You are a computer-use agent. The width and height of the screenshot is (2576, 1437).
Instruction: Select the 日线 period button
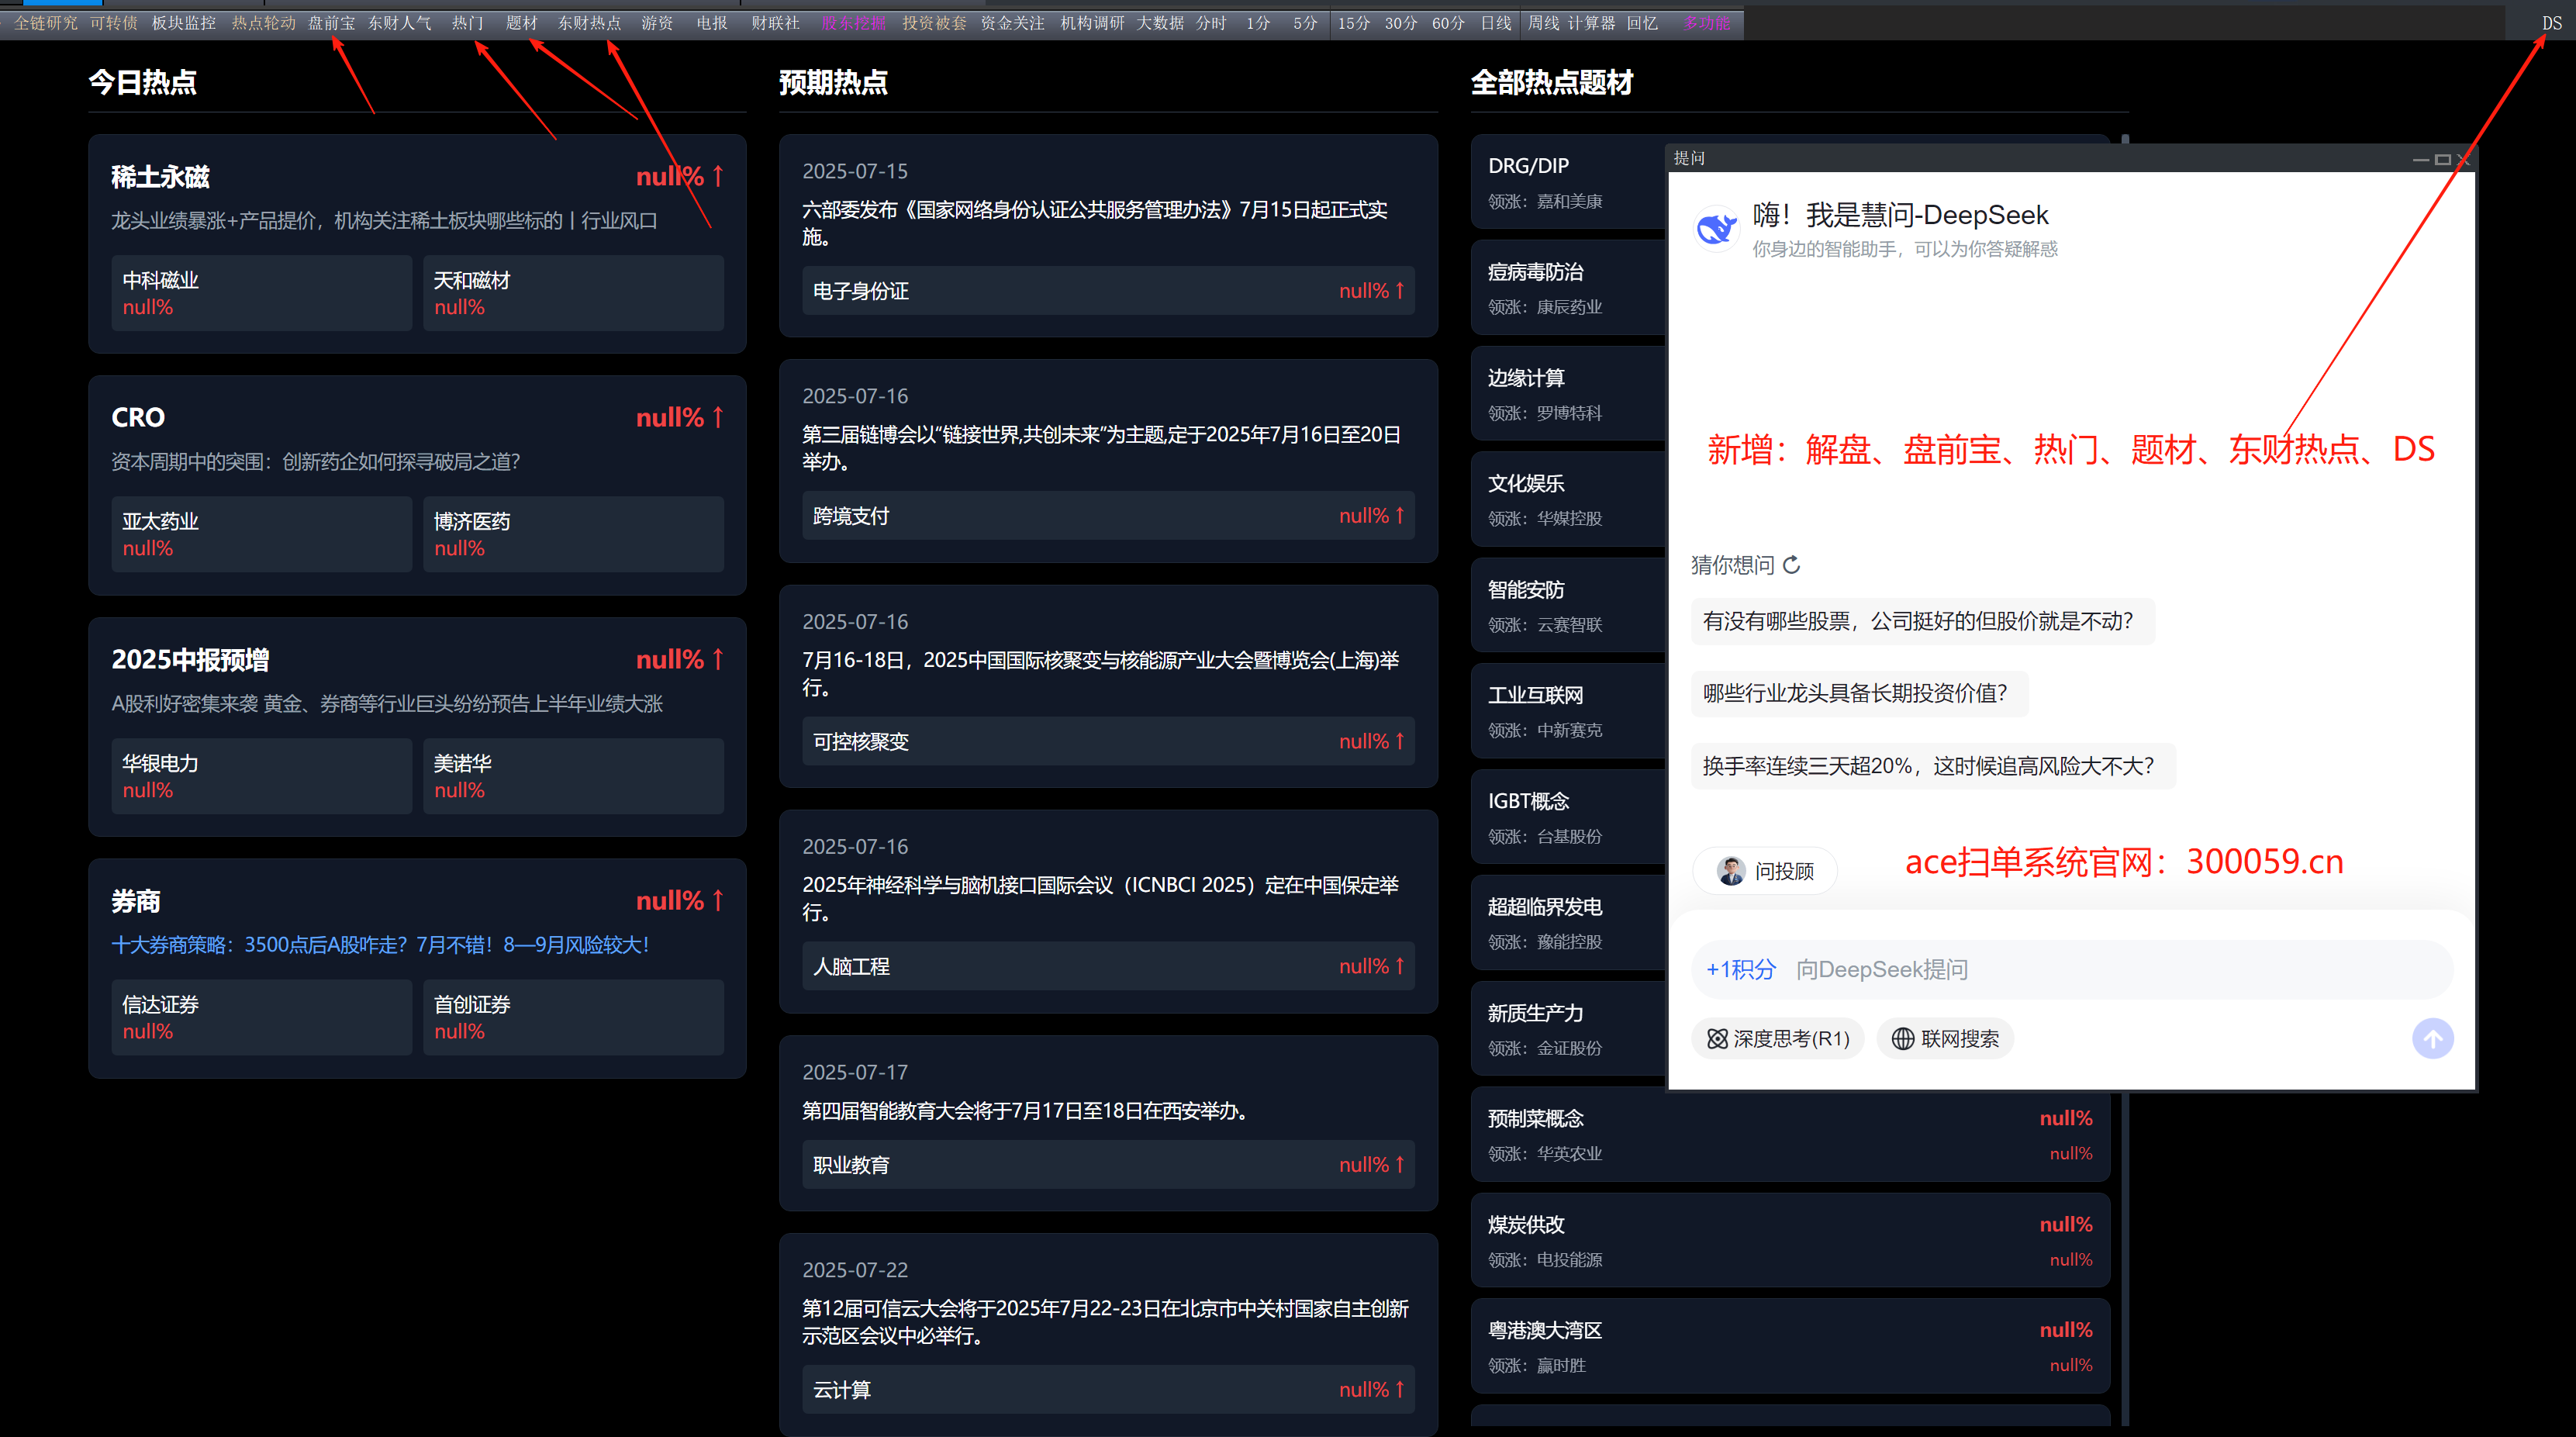point(1496,23)
